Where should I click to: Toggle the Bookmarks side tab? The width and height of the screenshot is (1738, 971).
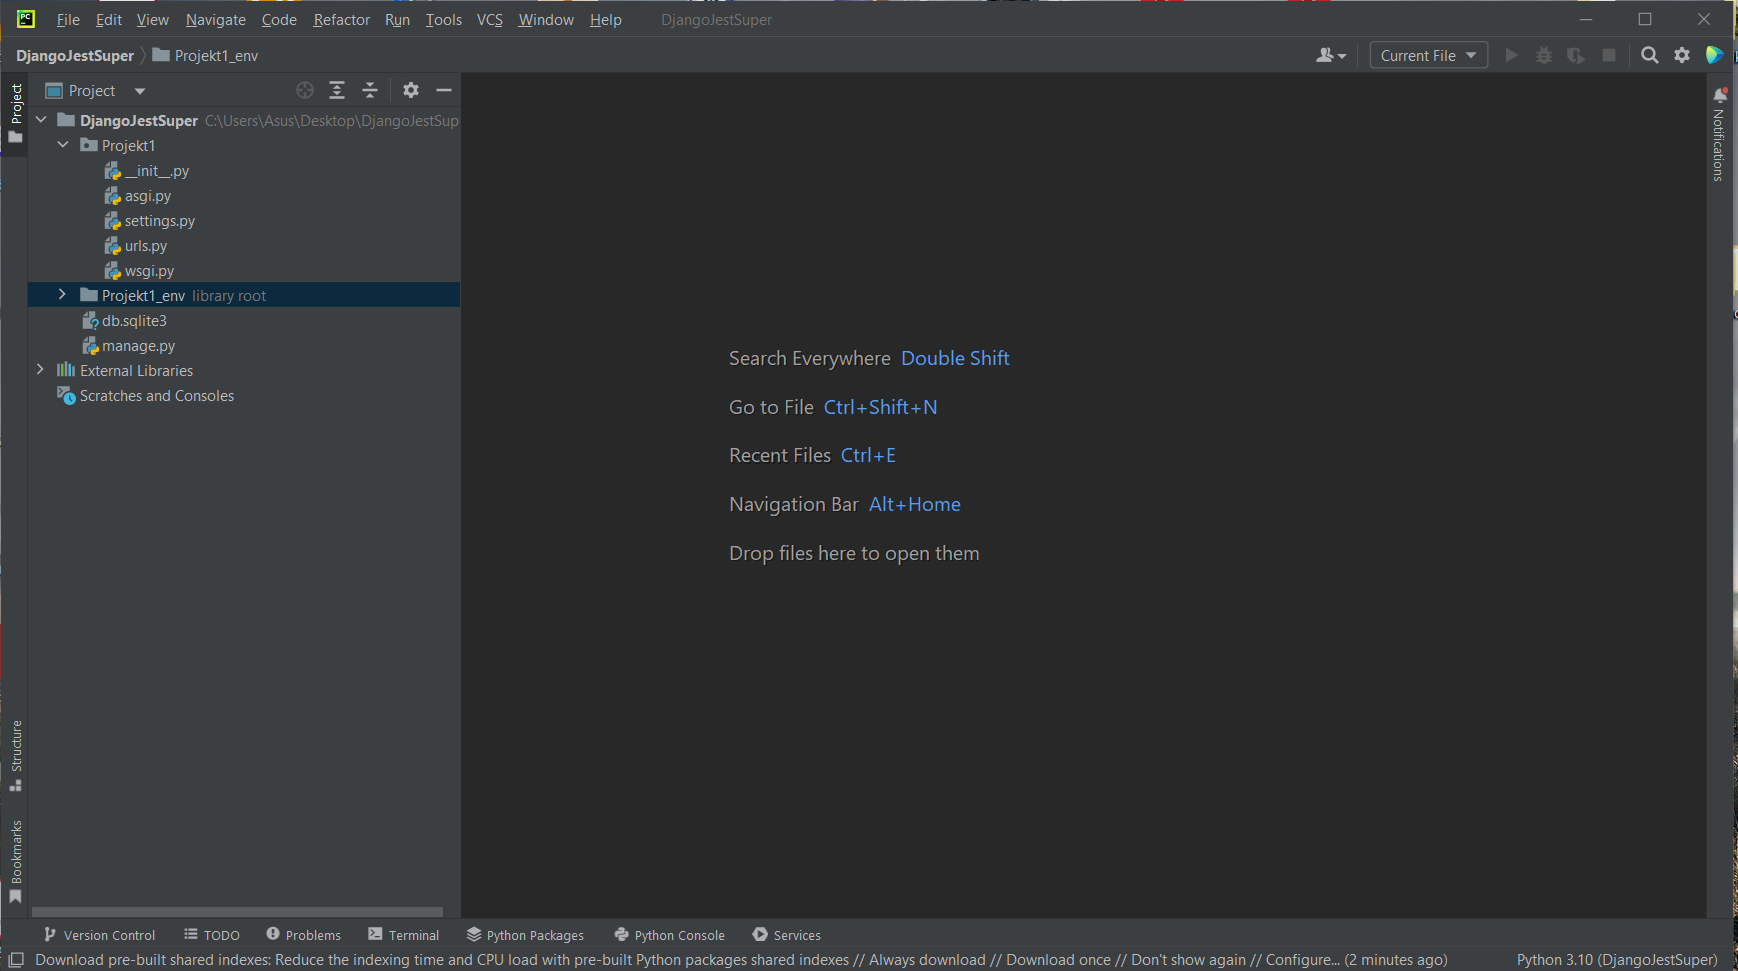pos(16,861)
